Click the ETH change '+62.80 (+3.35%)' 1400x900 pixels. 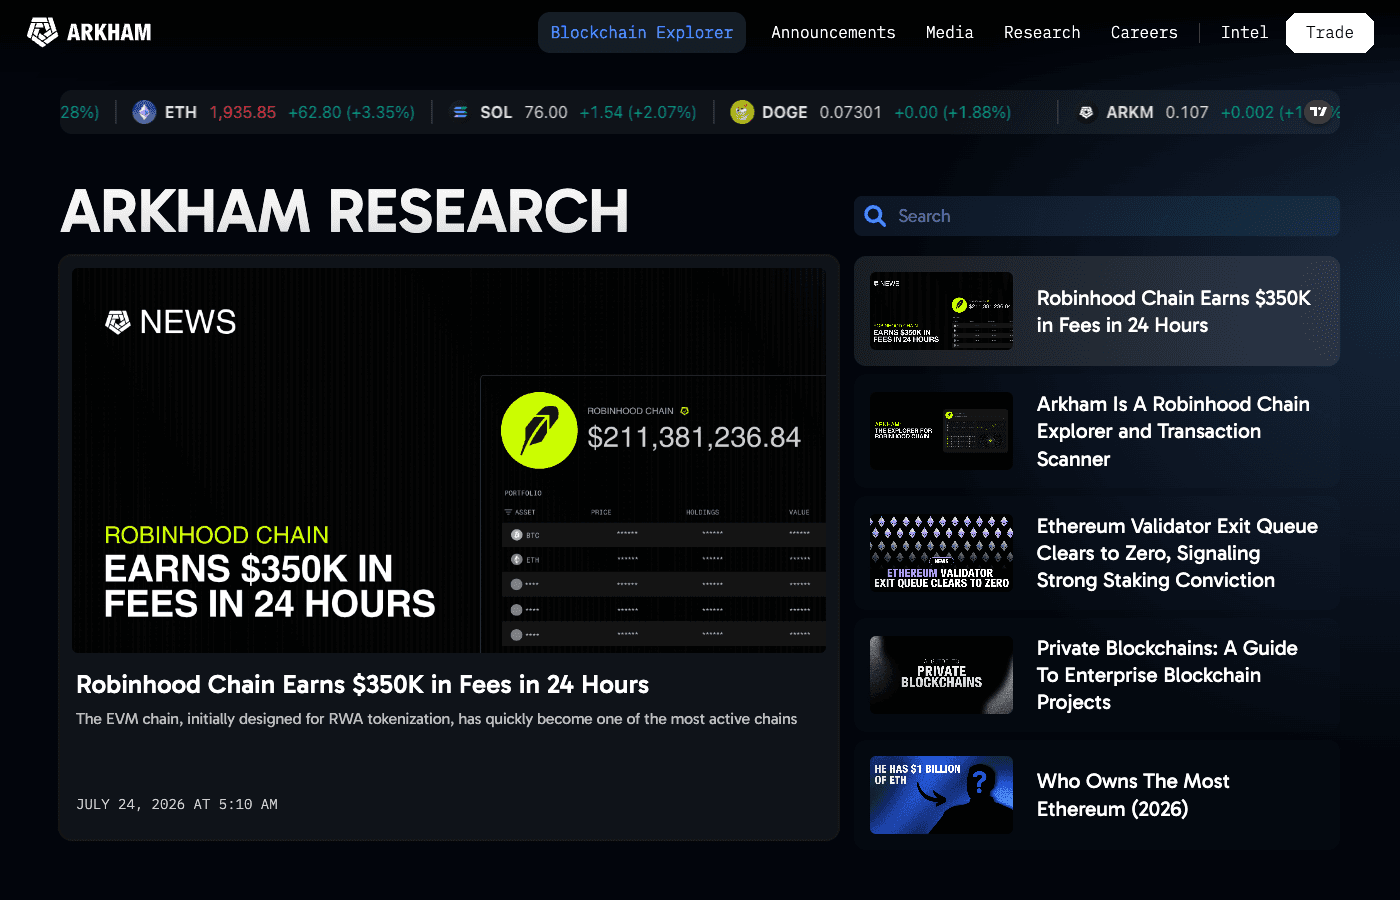[x=351, y=112]
